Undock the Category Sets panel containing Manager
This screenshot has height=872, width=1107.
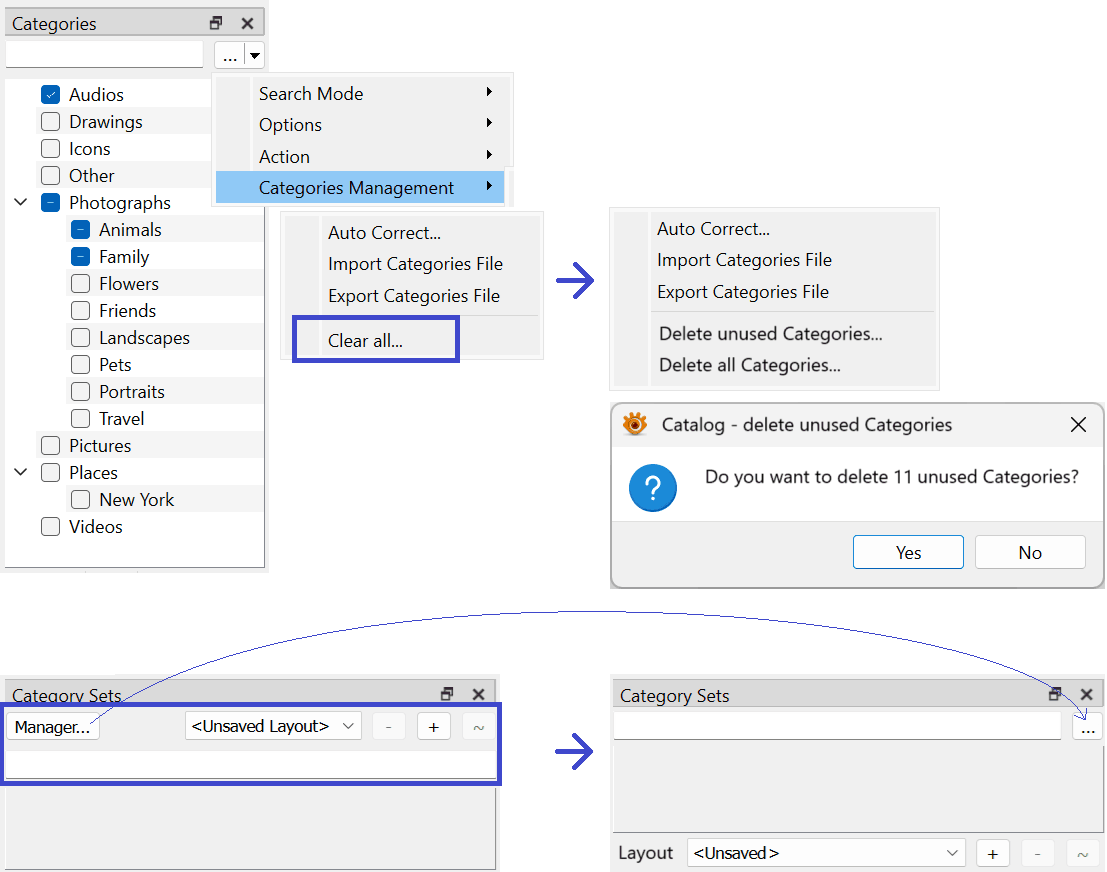(x=447, y=694)
